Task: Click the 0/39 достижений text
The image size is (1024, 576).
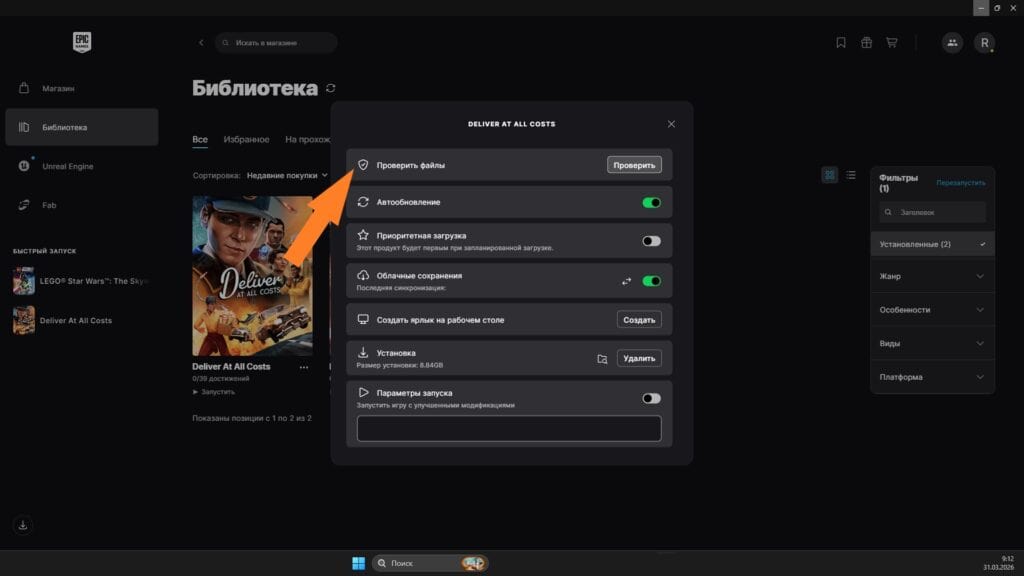Action: tap(221, 378)
